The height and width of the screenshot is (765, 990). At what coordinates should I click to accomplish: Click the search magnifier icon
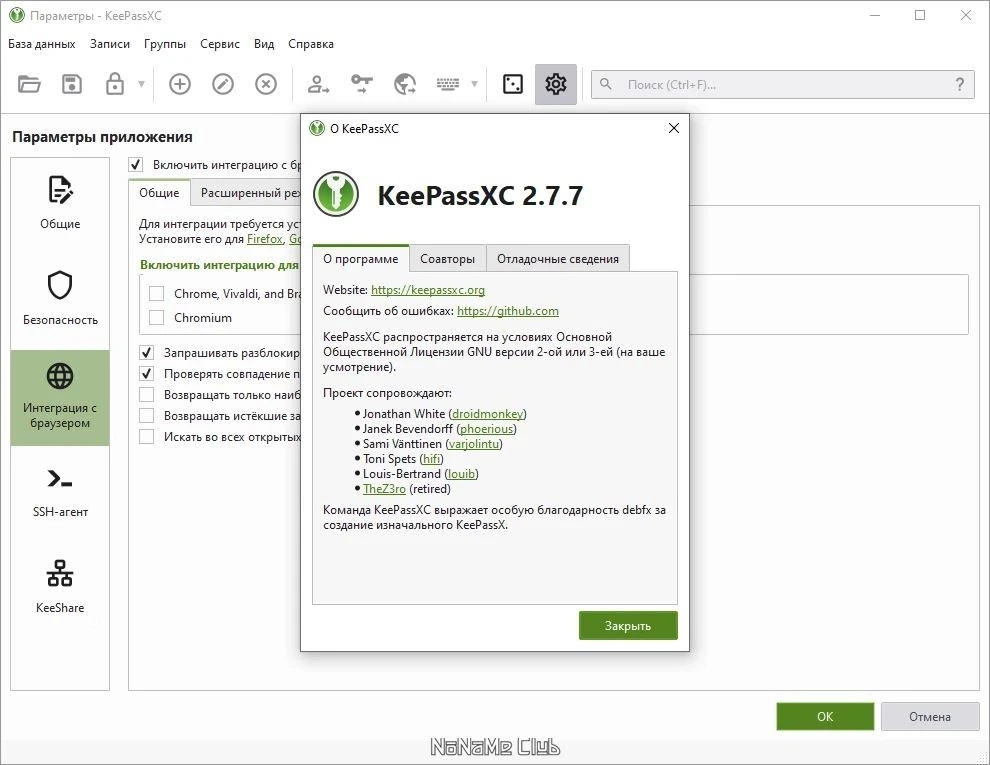(x=605, y=84)
